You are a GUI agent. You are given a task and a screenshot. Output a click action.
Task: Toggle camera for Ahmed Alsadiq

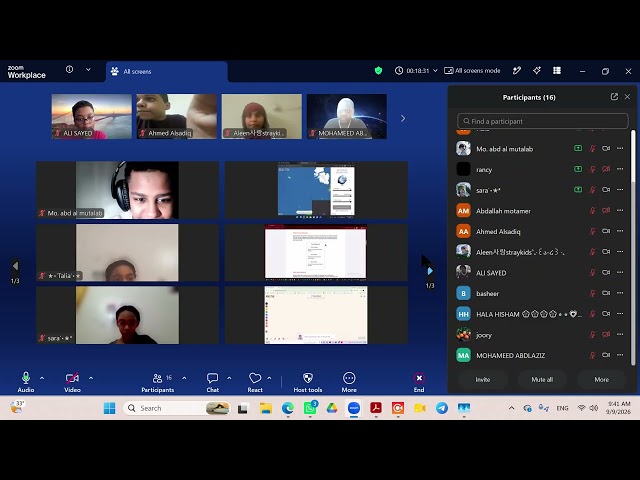point(606,231)
